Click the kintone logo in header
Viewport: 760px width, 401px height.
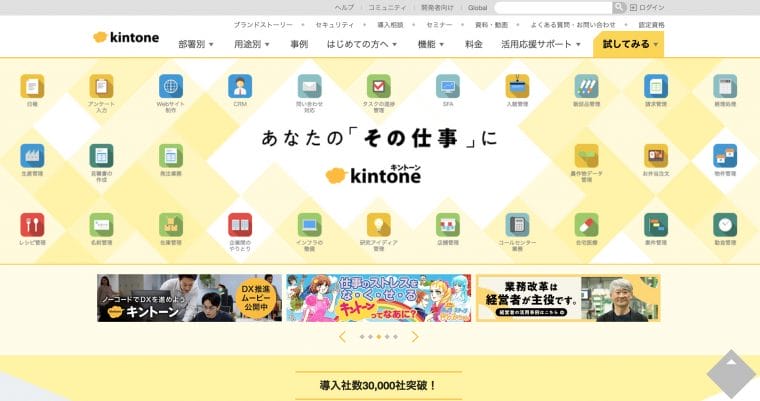[127, 37]
